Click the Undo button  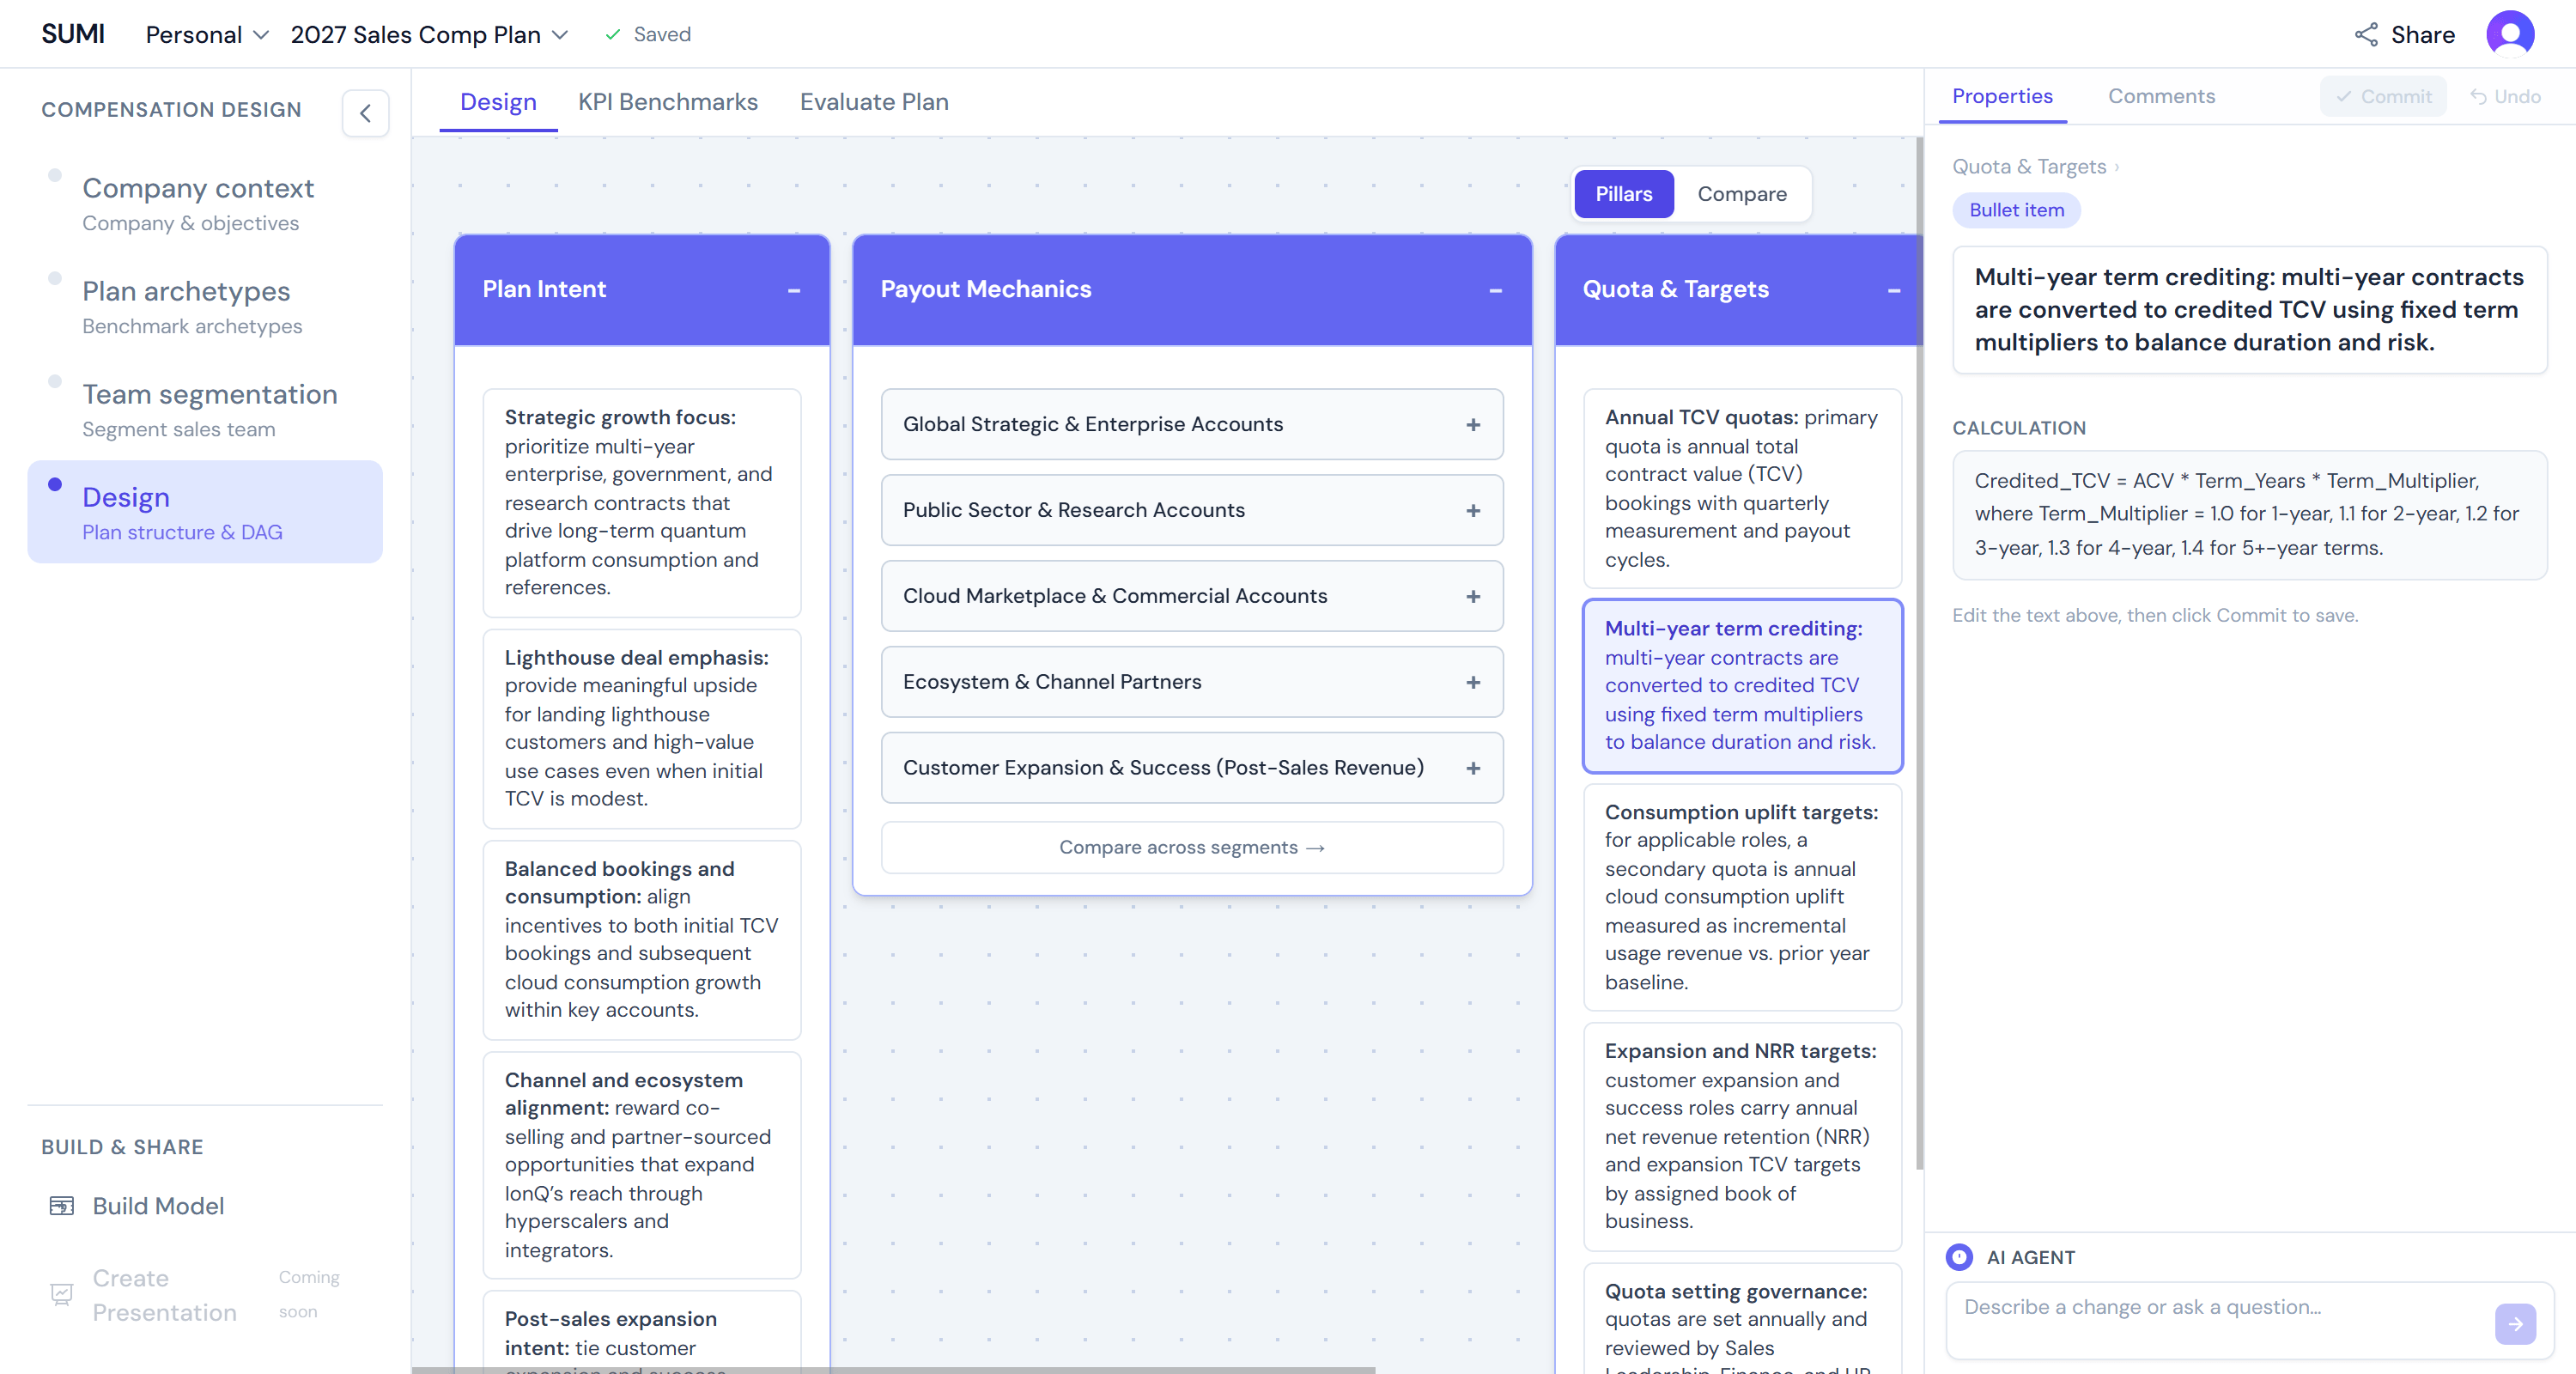(x=2505, y=97)
